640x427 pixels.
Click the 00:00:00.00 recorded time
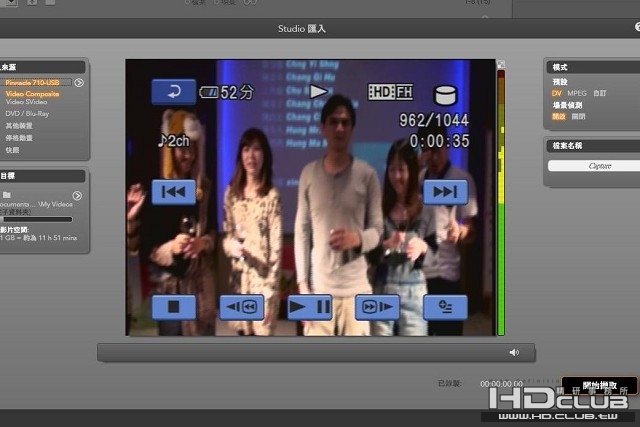[x=501, y=384]
